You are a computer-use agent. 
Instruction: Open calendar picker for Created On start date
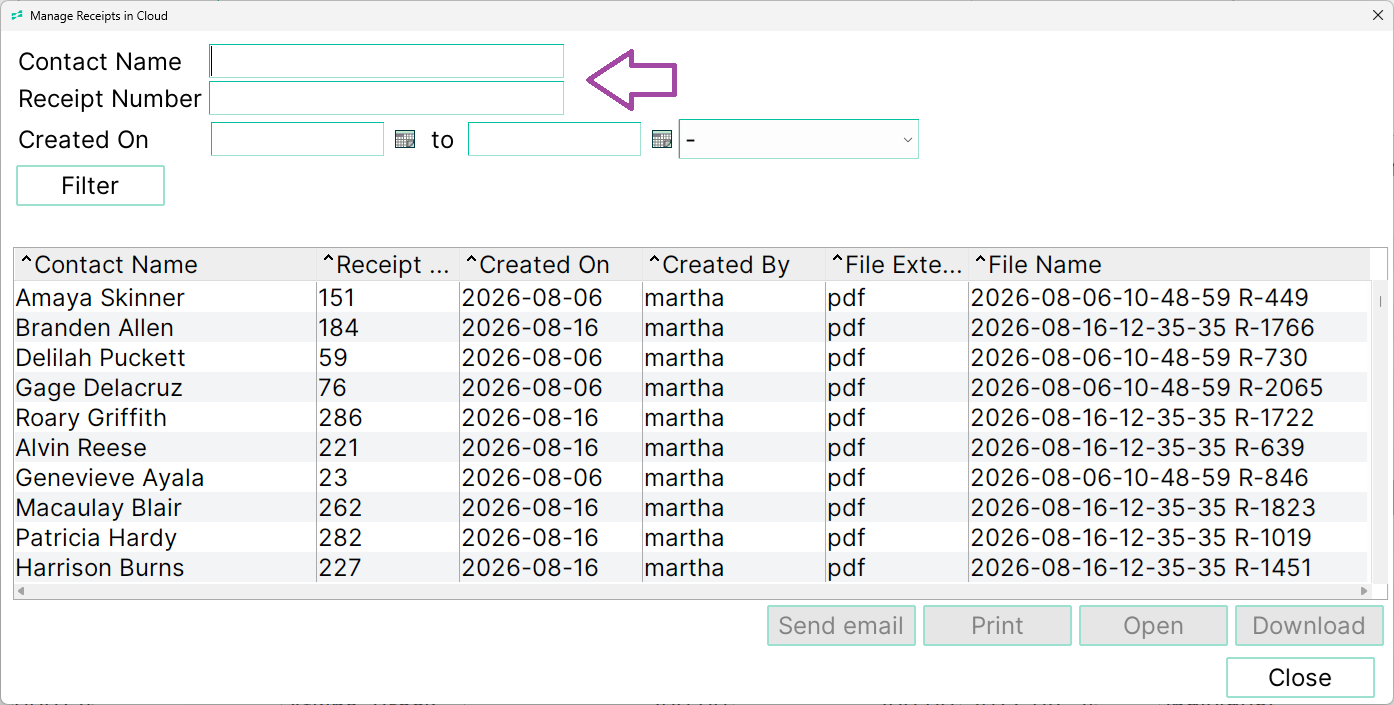point(405,140)
